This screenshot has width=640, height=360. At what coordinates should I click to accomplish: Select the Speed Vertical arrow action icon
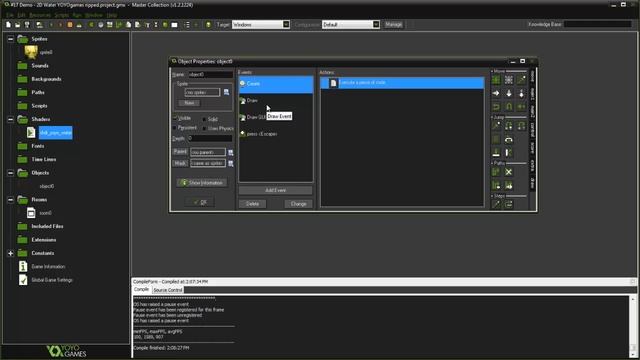click(x=509, y=93)
